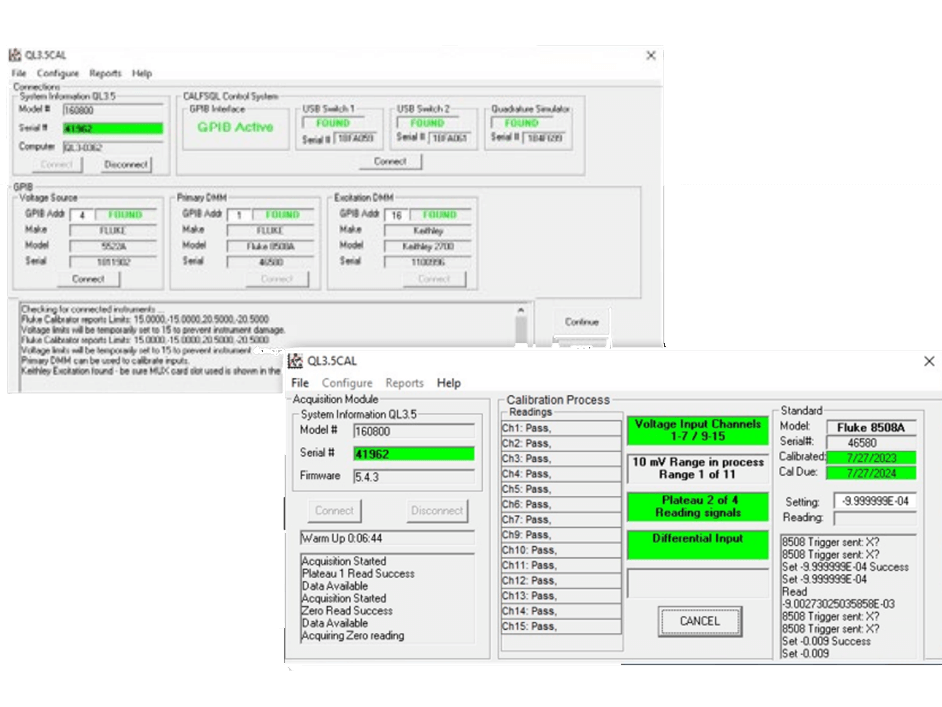Click the Continue button beside the log
The image size is (942, 707).
[581, 322]
